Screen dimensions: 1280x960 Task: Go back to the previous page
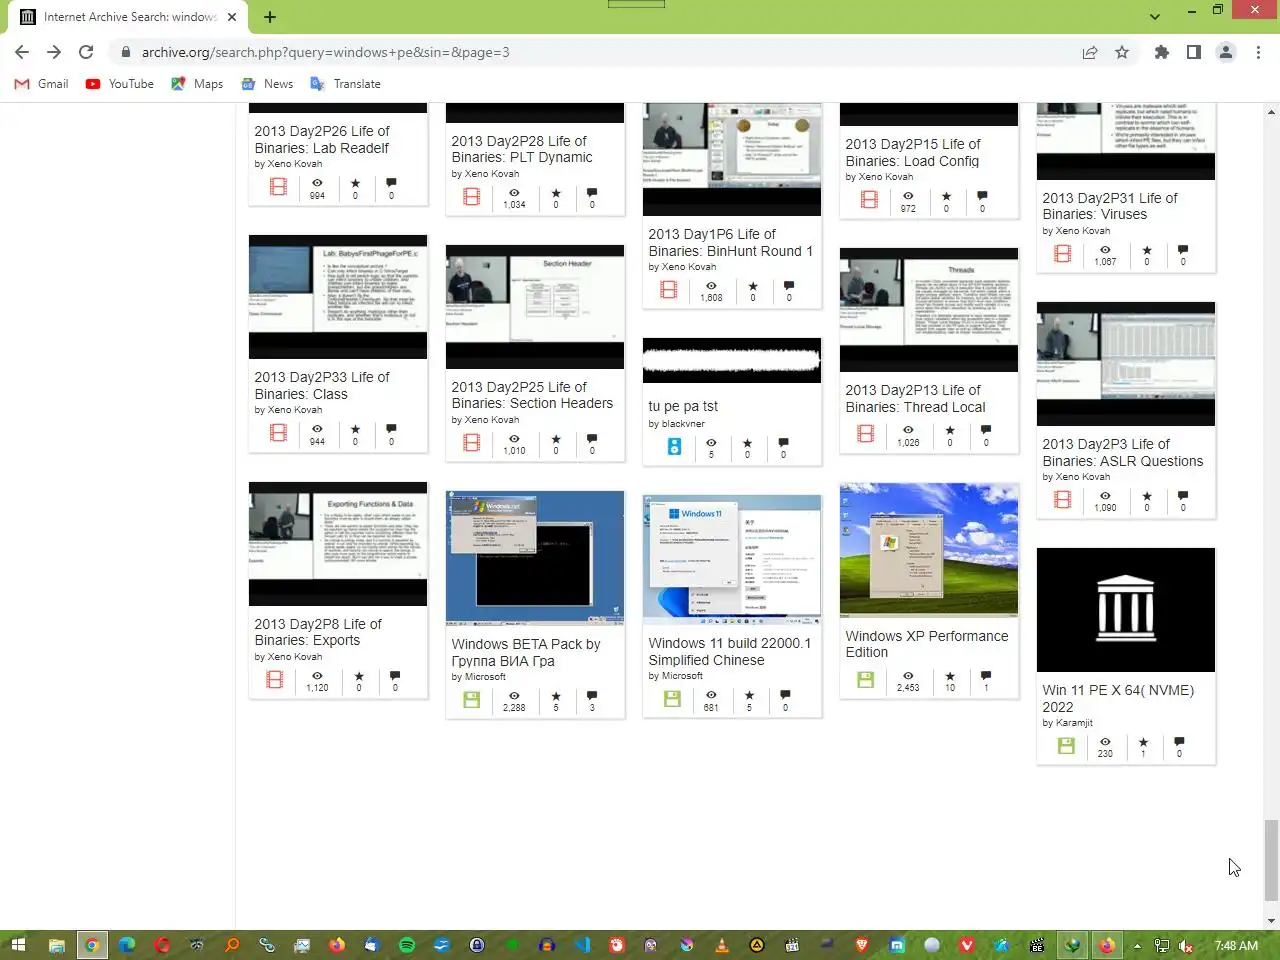(x=22, y=52)
